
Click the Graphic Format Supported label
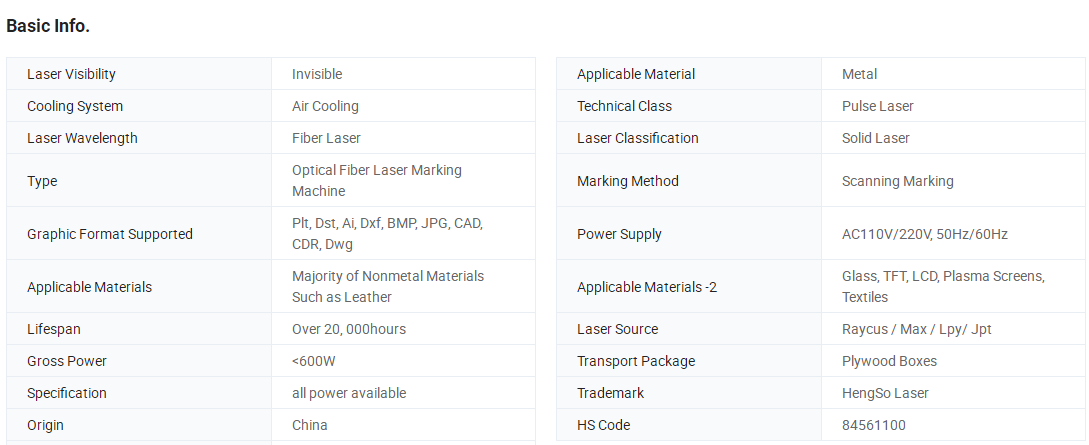tap(110, 234)
